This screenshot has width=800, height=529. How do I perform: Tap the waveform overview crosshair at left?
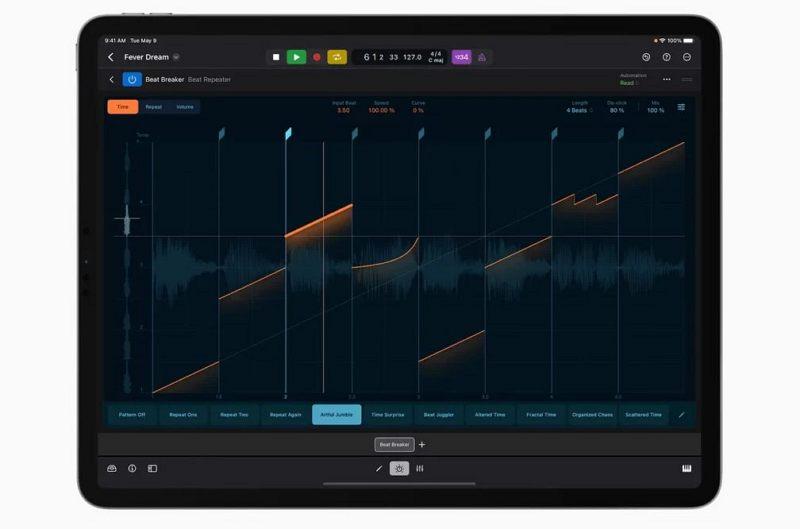click(127, 218)
